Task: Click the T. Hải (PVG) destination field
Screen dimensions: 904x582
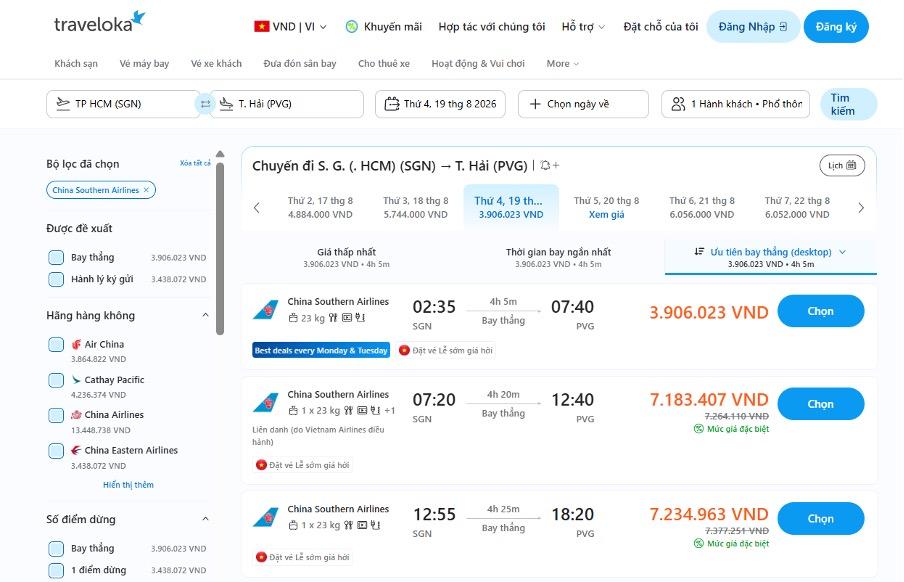Action: coord(287,104)
